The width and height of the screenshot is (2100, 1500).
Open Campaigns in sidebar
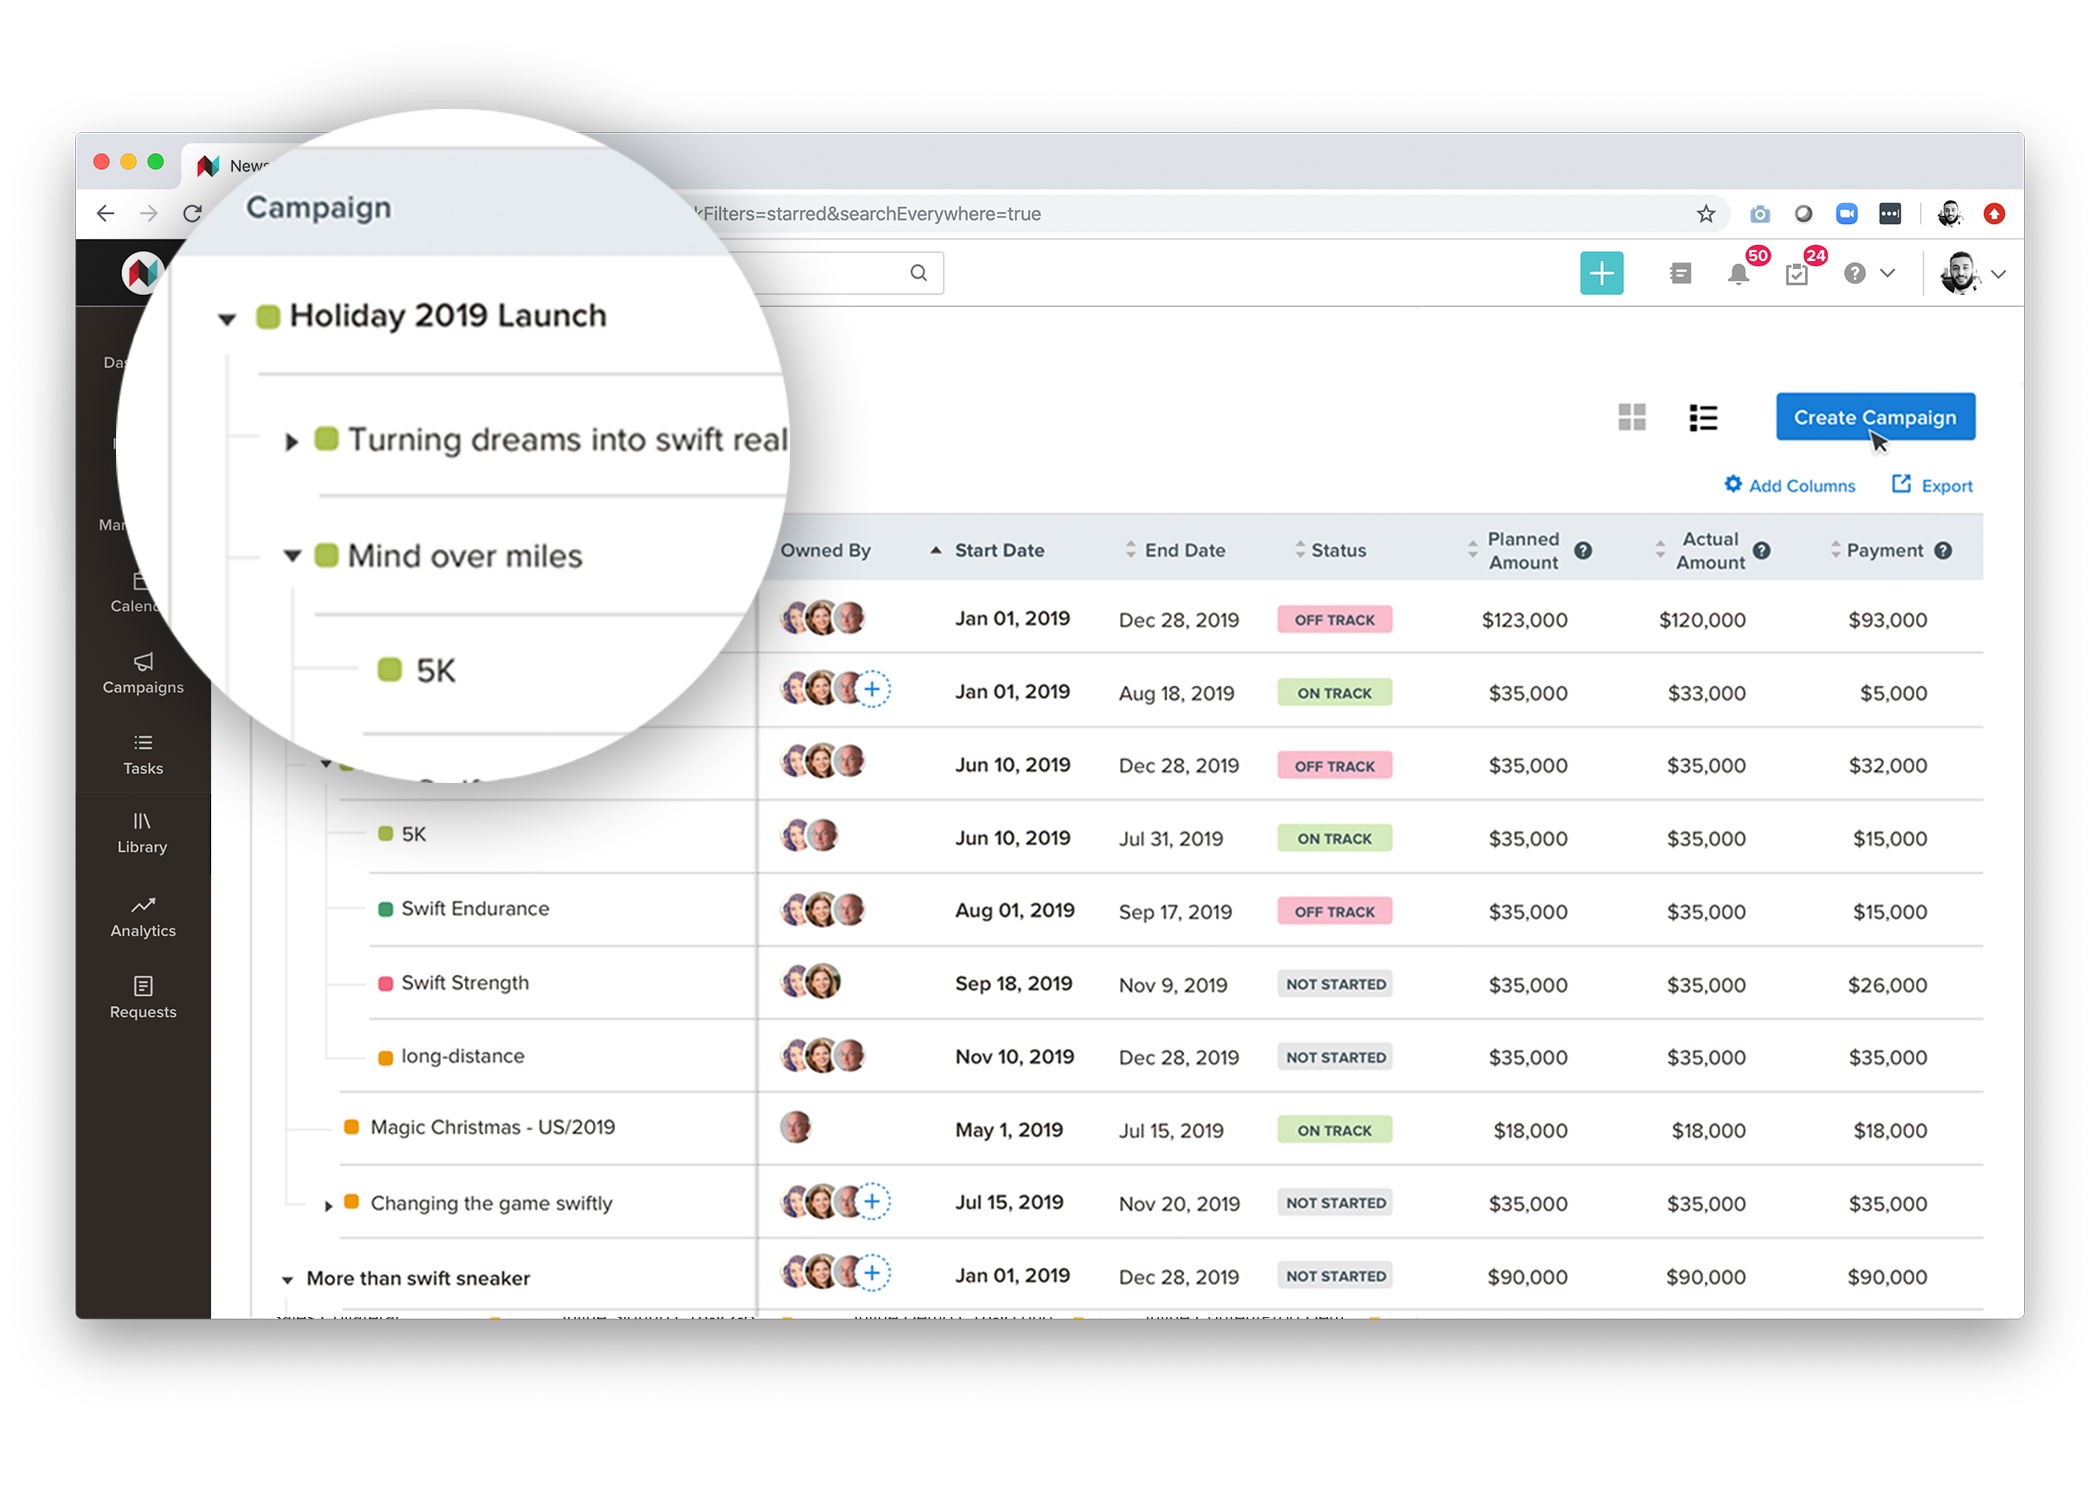(x=143, y=673)
